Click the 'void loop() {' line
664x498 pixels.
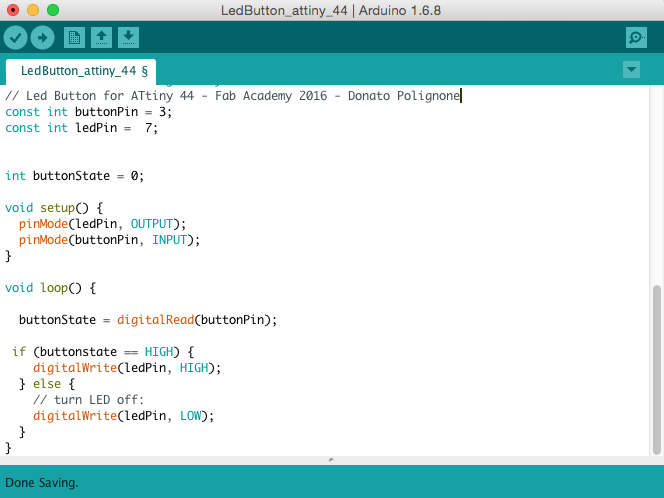coord(50,288)
